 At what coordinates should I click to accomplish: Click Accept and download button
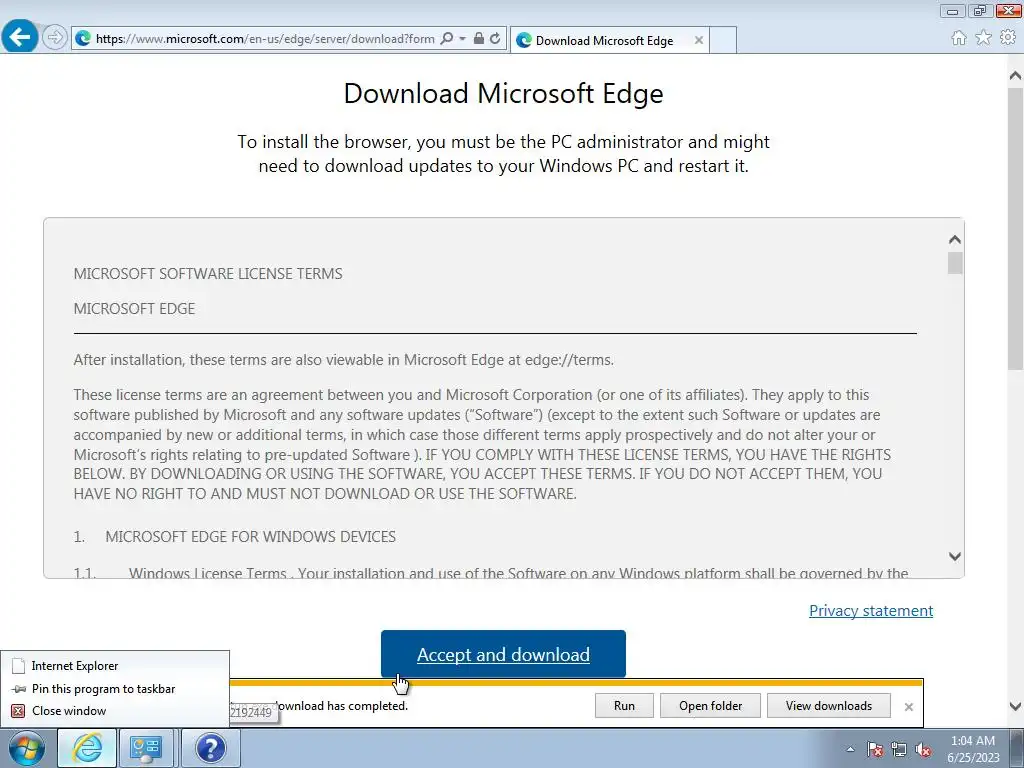coord(503,654)
